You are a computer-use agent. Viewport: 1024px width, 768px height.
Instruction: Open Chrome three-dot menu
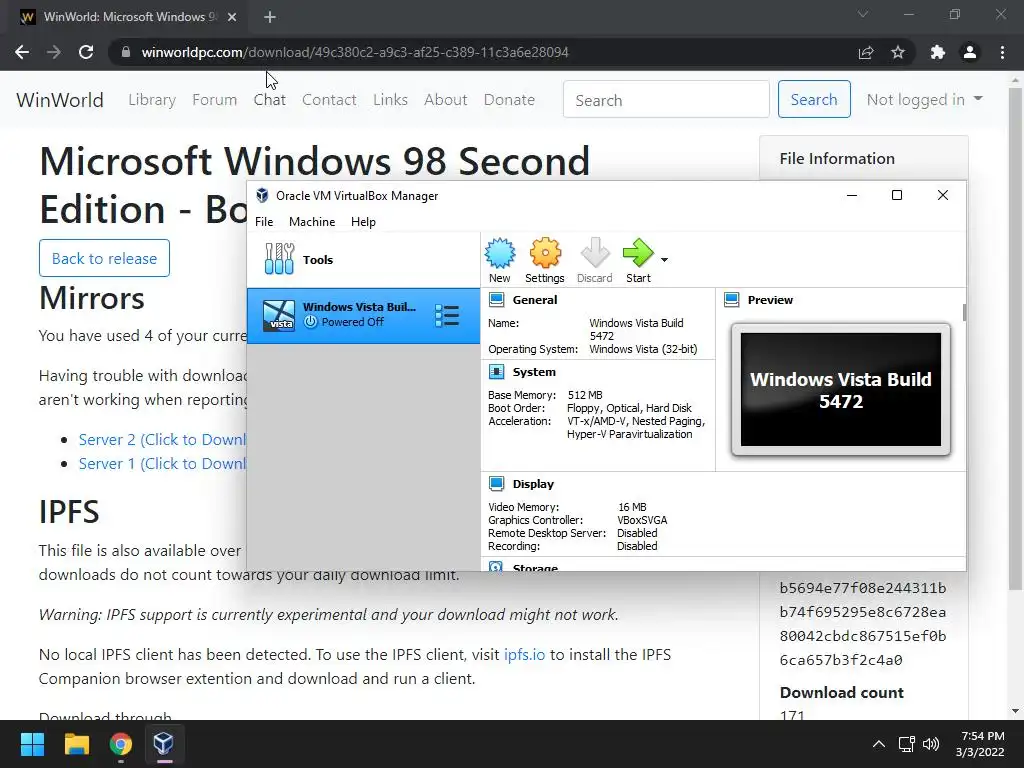[1002, 52]
